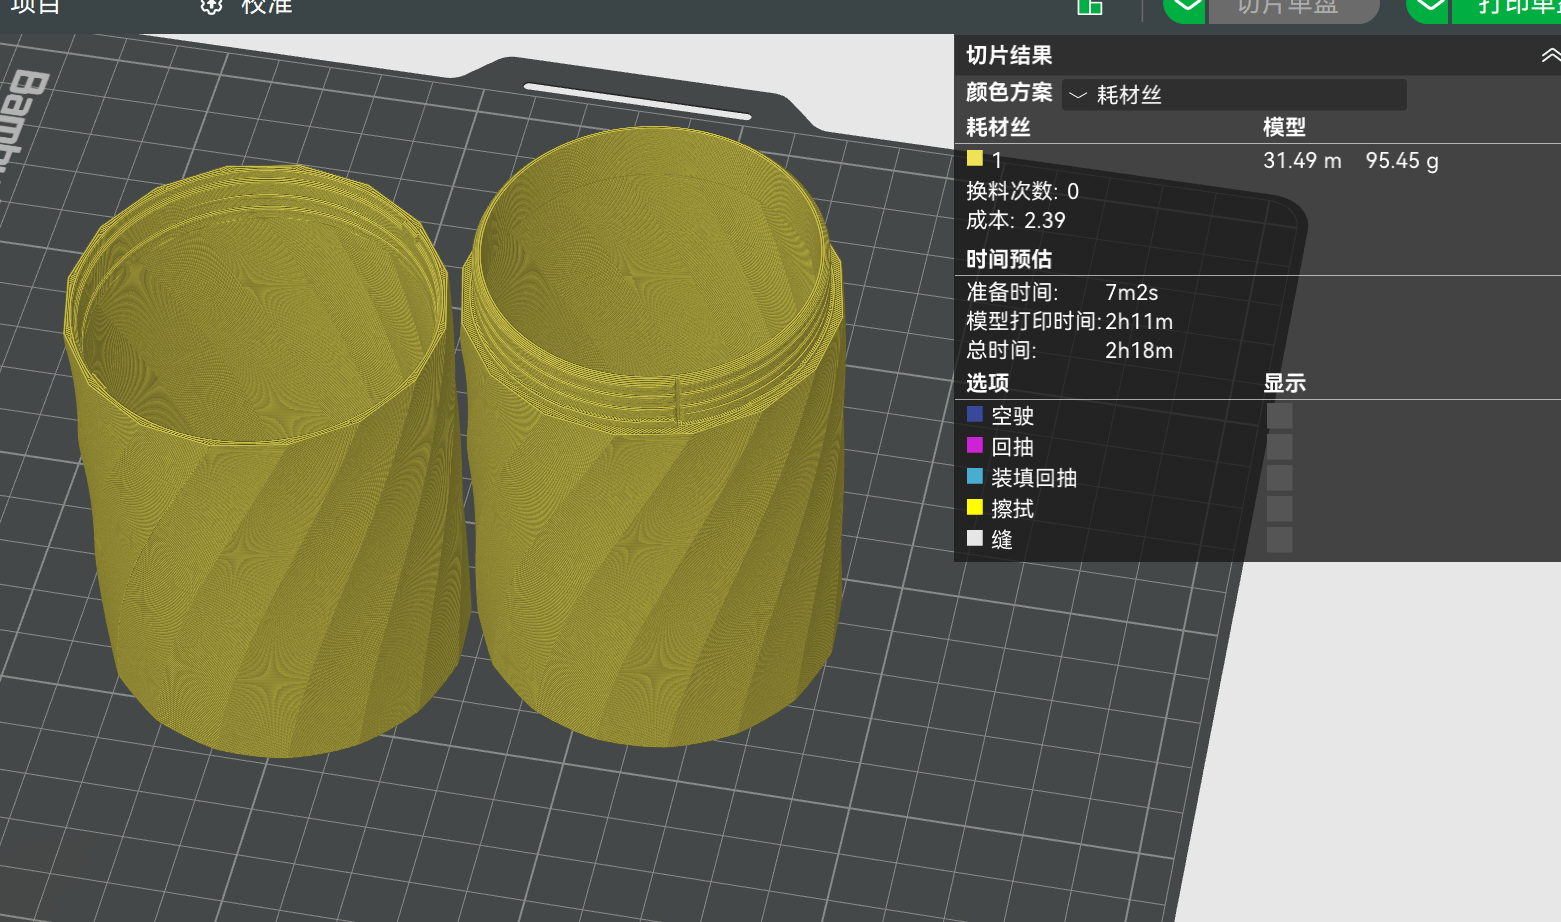
Task: Click the 模型 column heading
Action: (x=1284, y=127)
